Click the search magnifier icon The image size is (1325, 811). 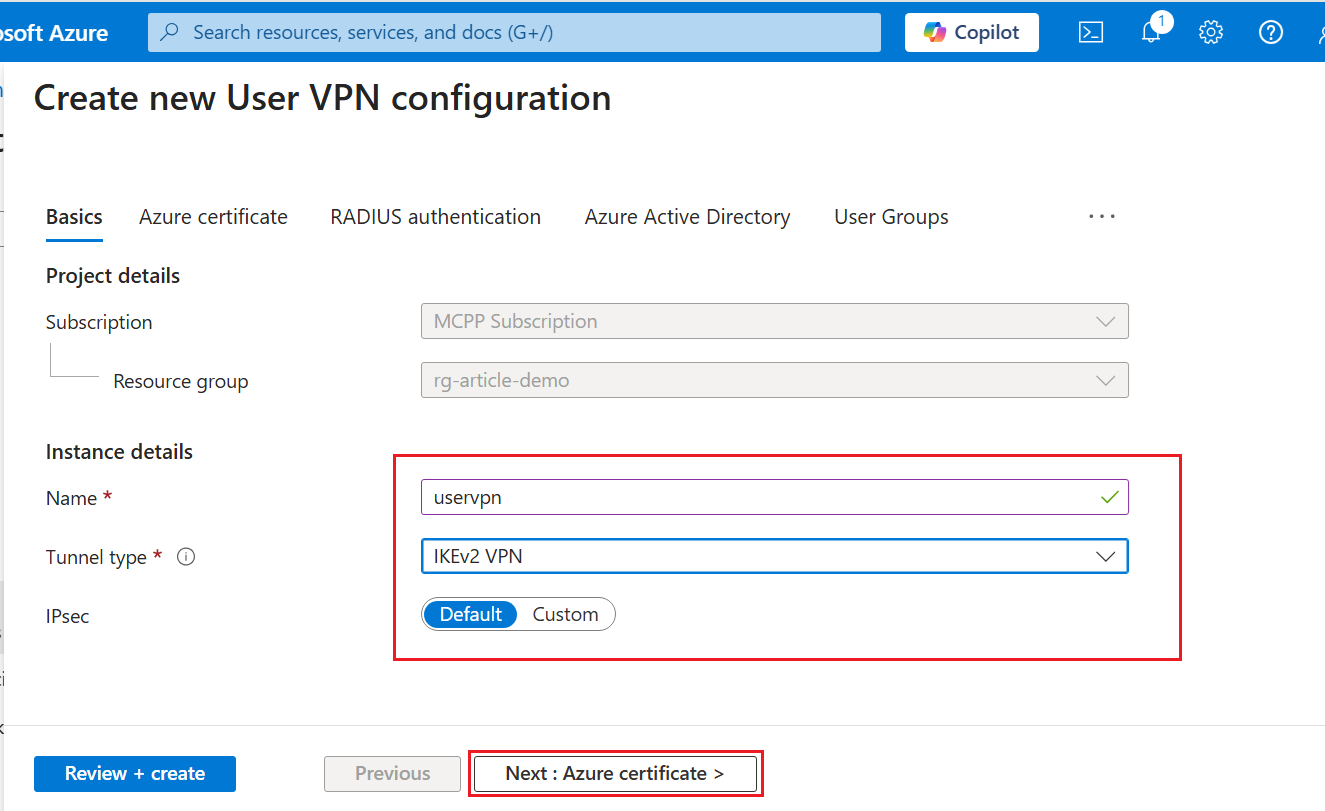point(170,33)
